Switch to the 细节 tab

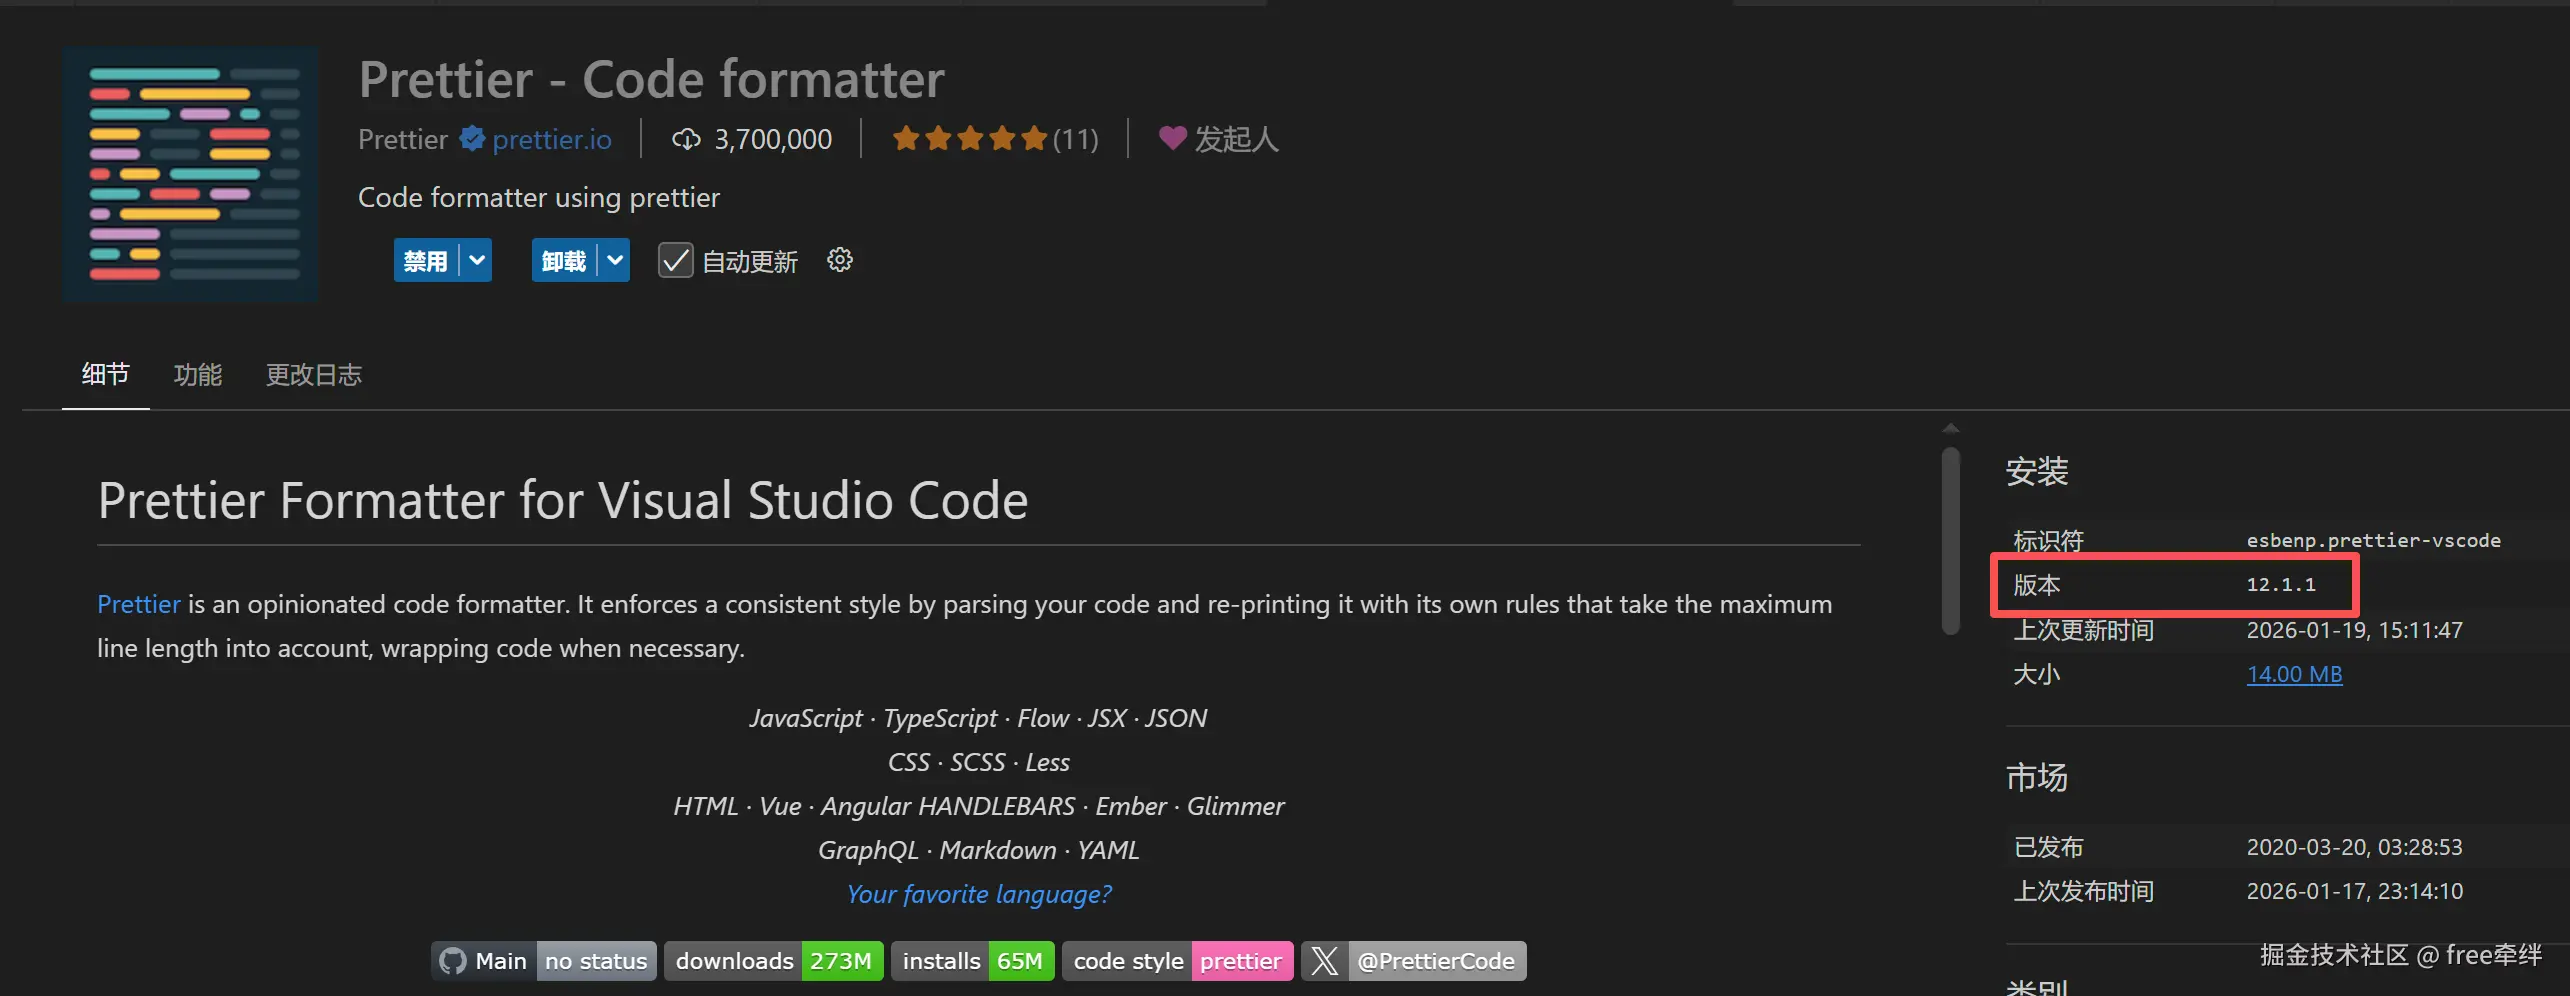click(106, 374)
